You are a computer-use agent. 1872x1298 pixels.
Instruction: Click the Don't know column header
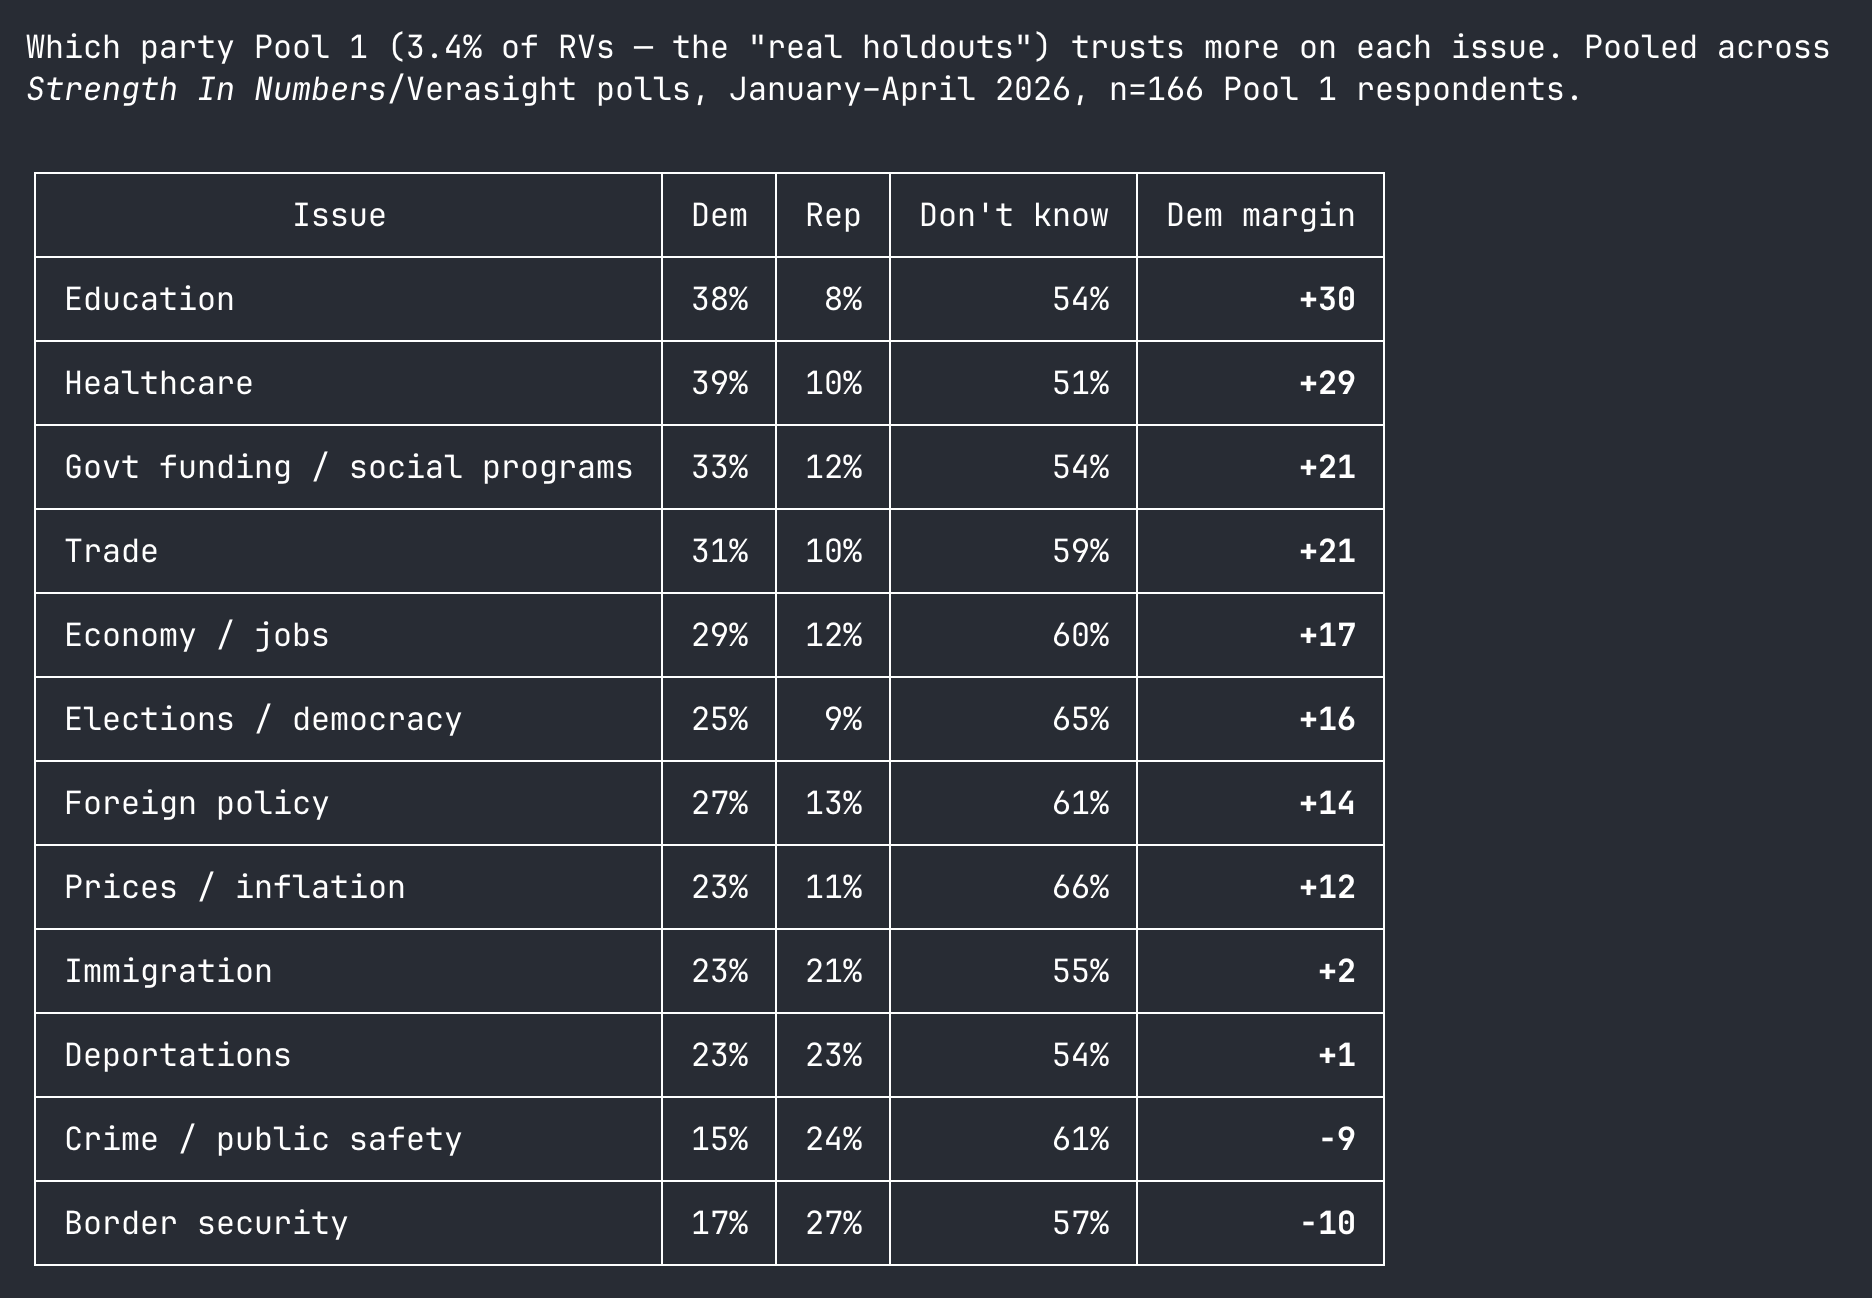click(1013, 215)
